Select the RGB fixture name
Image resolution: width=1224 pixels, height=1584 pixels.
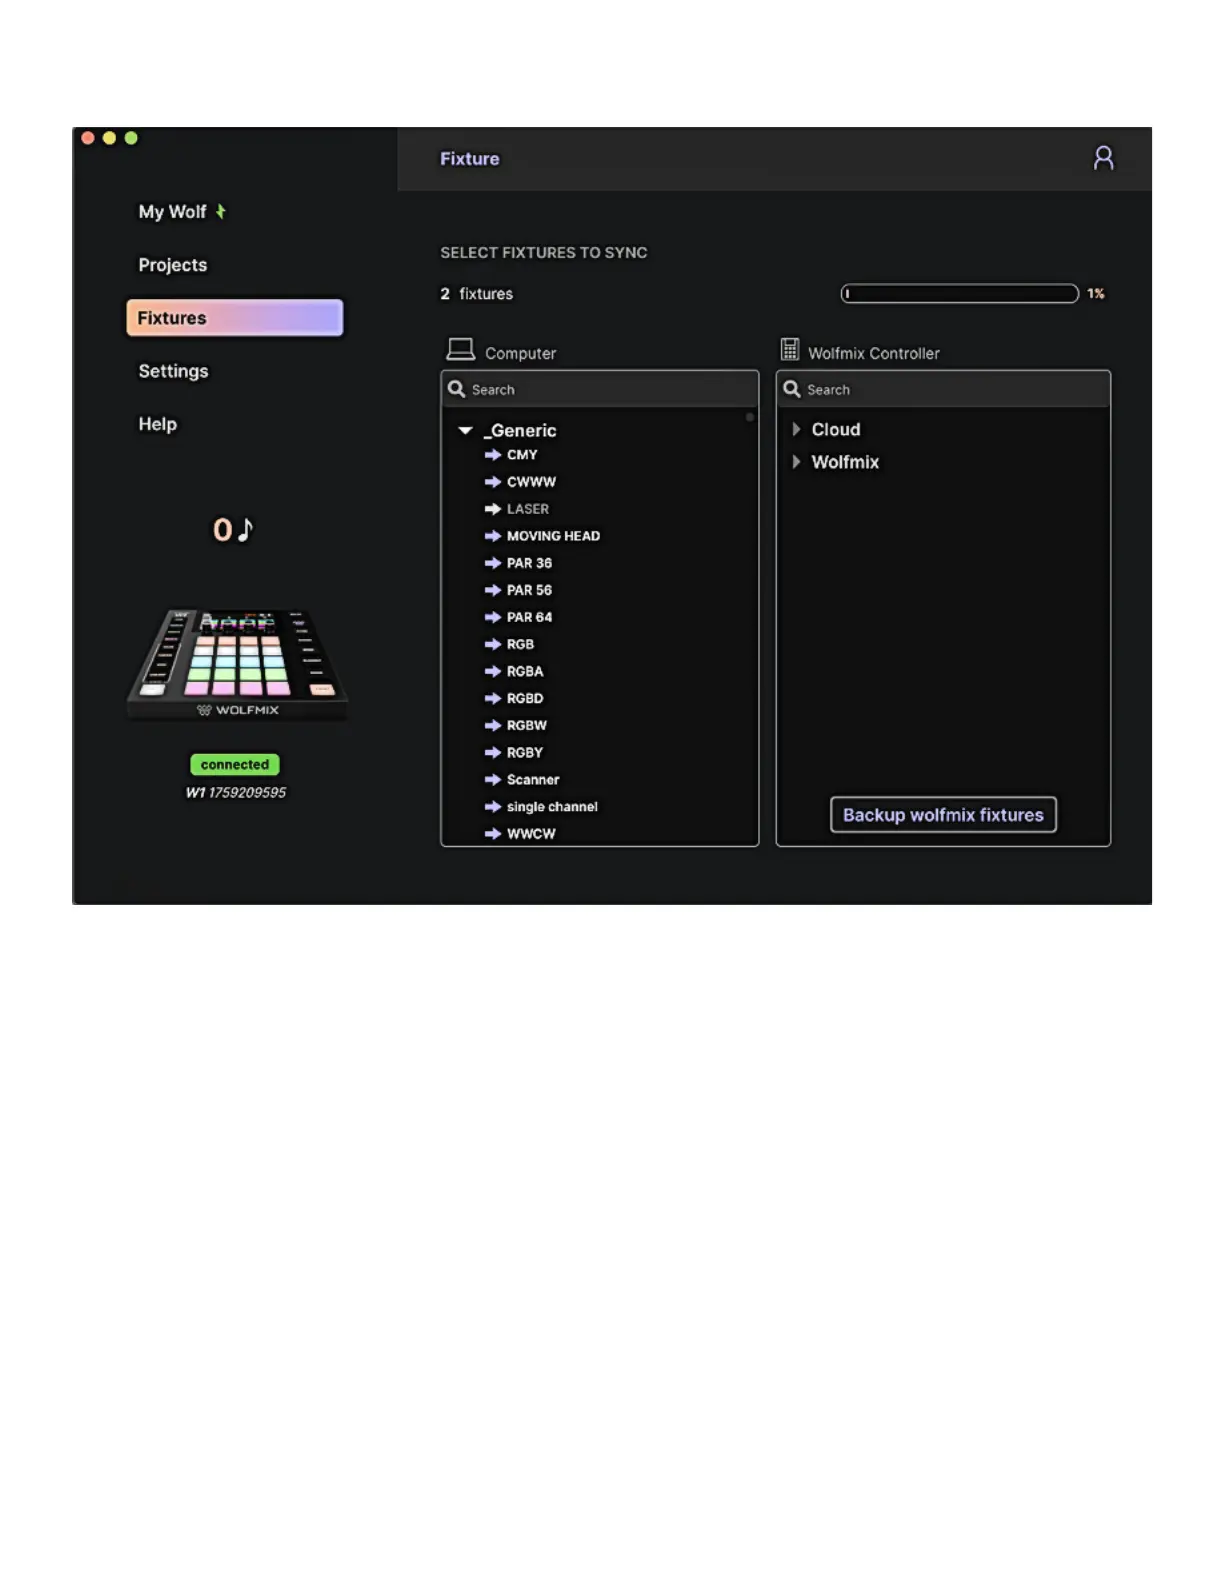[520, 644]
